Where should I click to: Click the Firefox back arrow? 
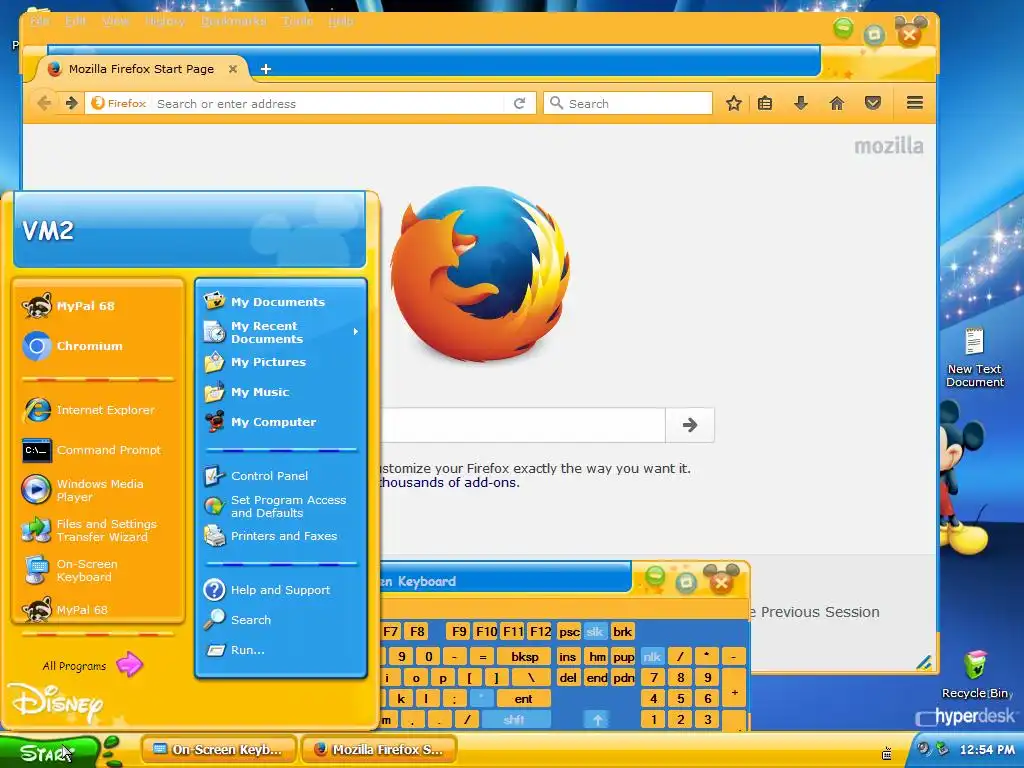[44, 103]
